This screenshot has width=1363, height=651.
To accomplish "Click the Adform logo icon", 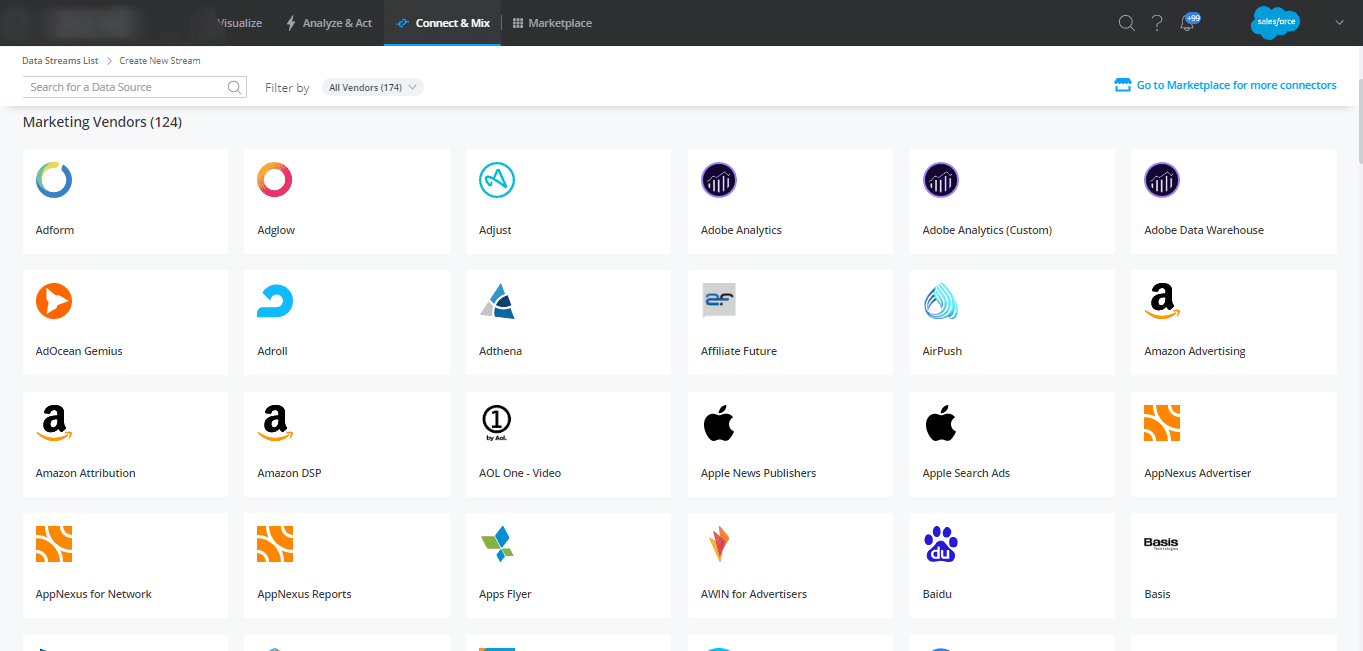I will pyautogui.click(x=54, y=180).
